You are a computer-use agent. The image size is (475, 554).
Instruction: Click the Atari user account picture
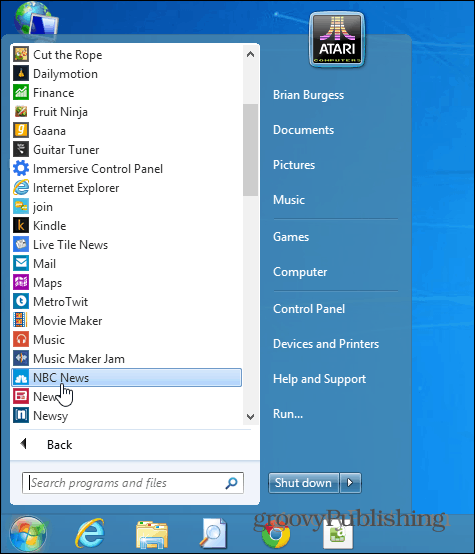click(337, 39)
